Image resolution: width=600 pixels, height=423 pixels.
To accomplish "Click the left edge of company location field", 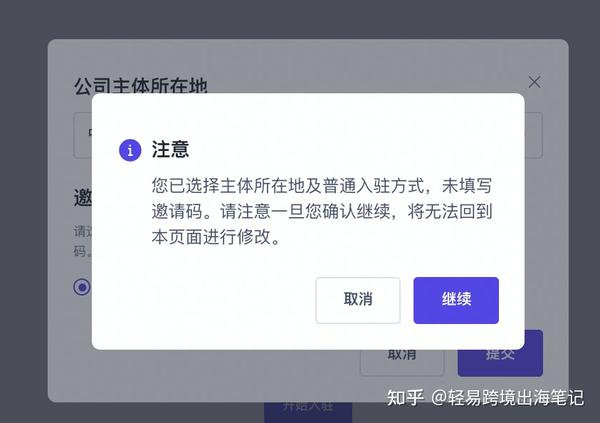I will click(x=82, y=135).
